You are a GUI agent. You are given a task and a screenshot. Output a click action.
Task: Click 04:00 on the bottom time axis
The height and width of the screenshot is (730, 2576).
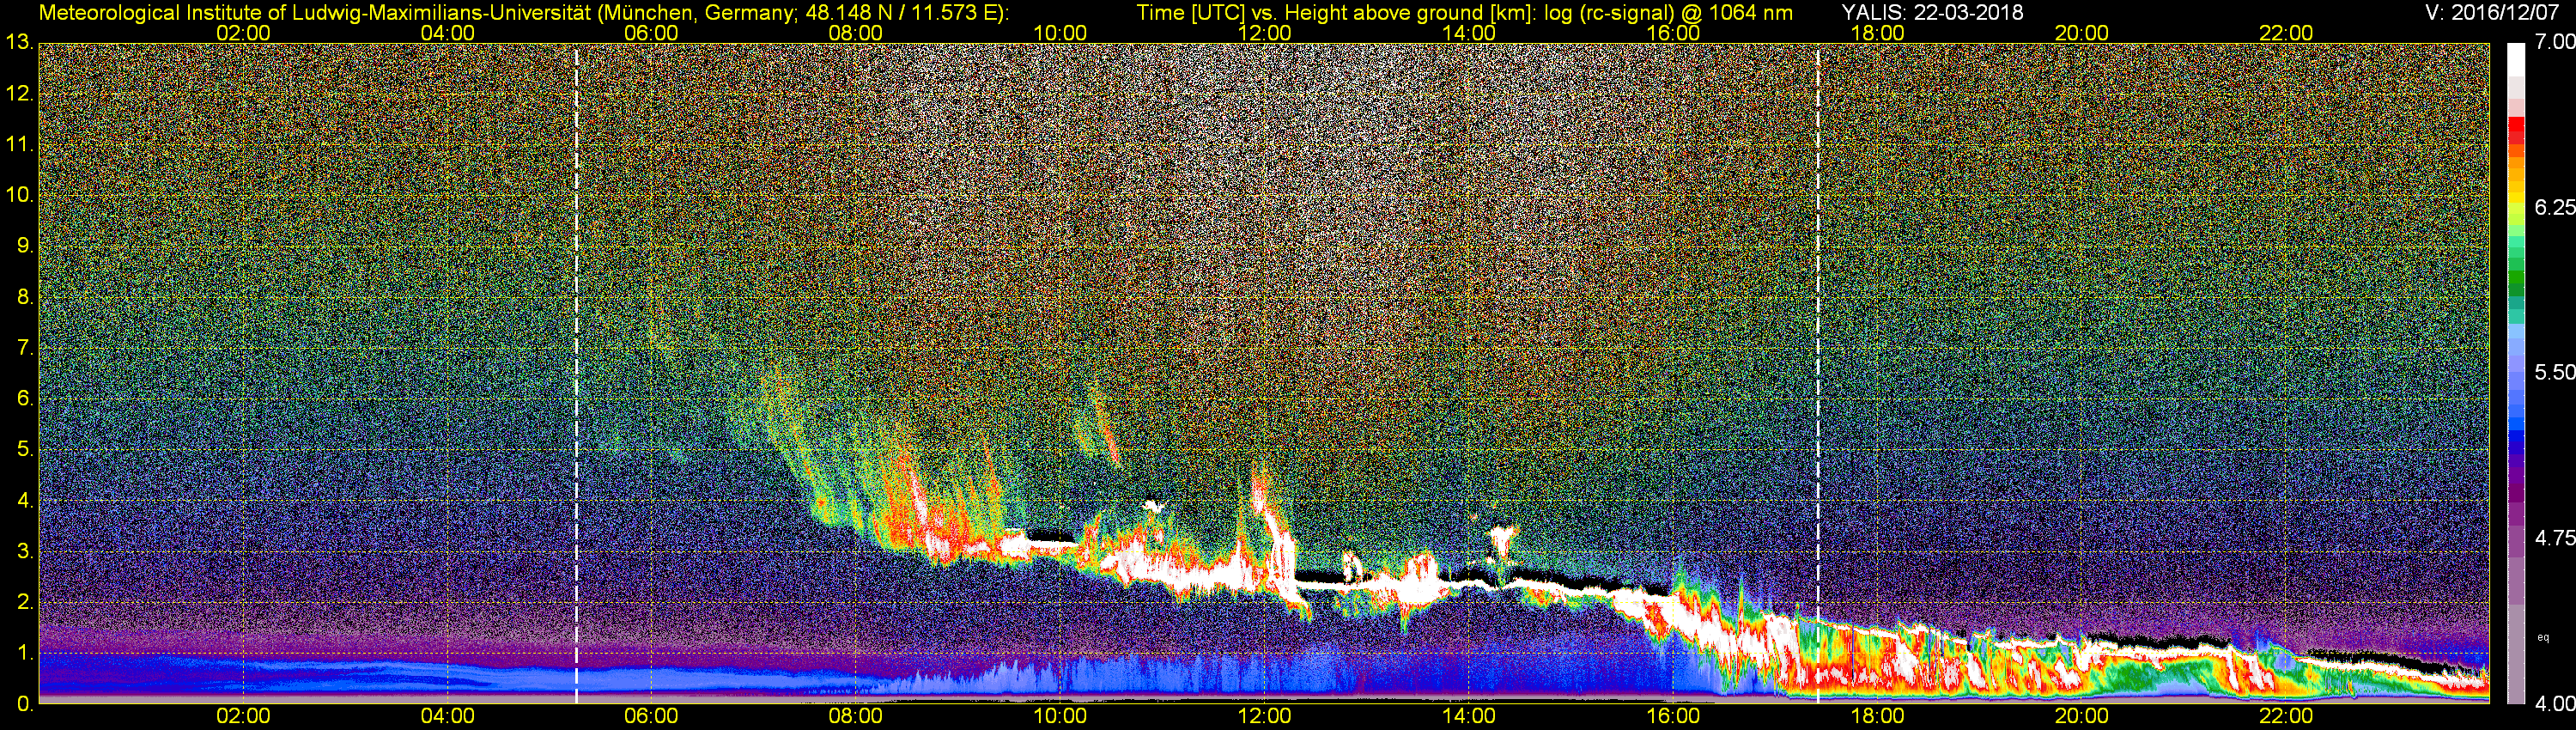tap(447, 717)
